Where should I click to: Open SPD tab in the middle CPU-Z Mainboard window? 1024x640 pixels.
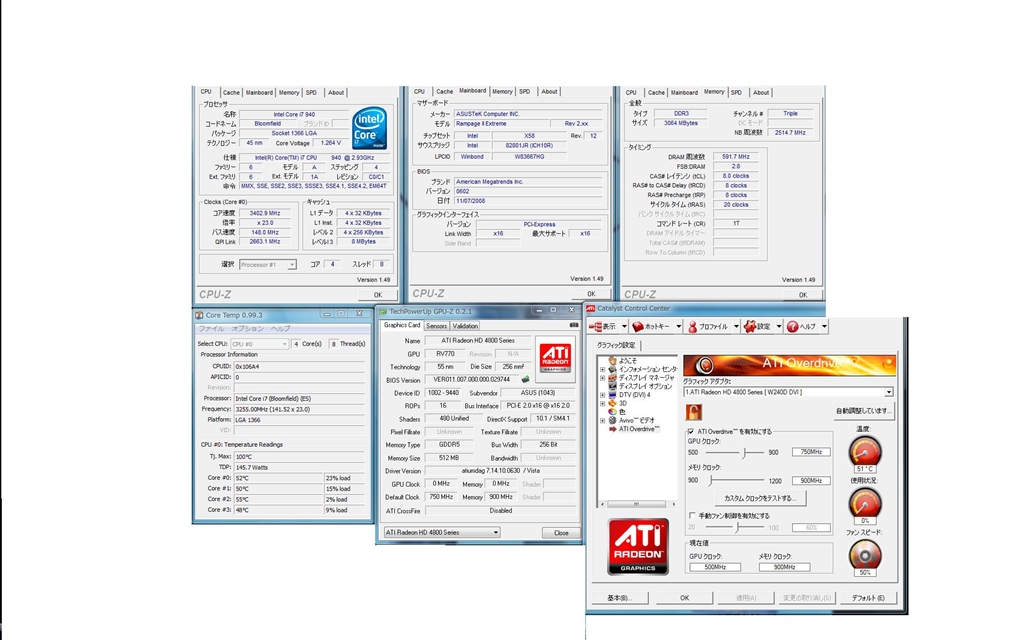[x=524, y=91]
